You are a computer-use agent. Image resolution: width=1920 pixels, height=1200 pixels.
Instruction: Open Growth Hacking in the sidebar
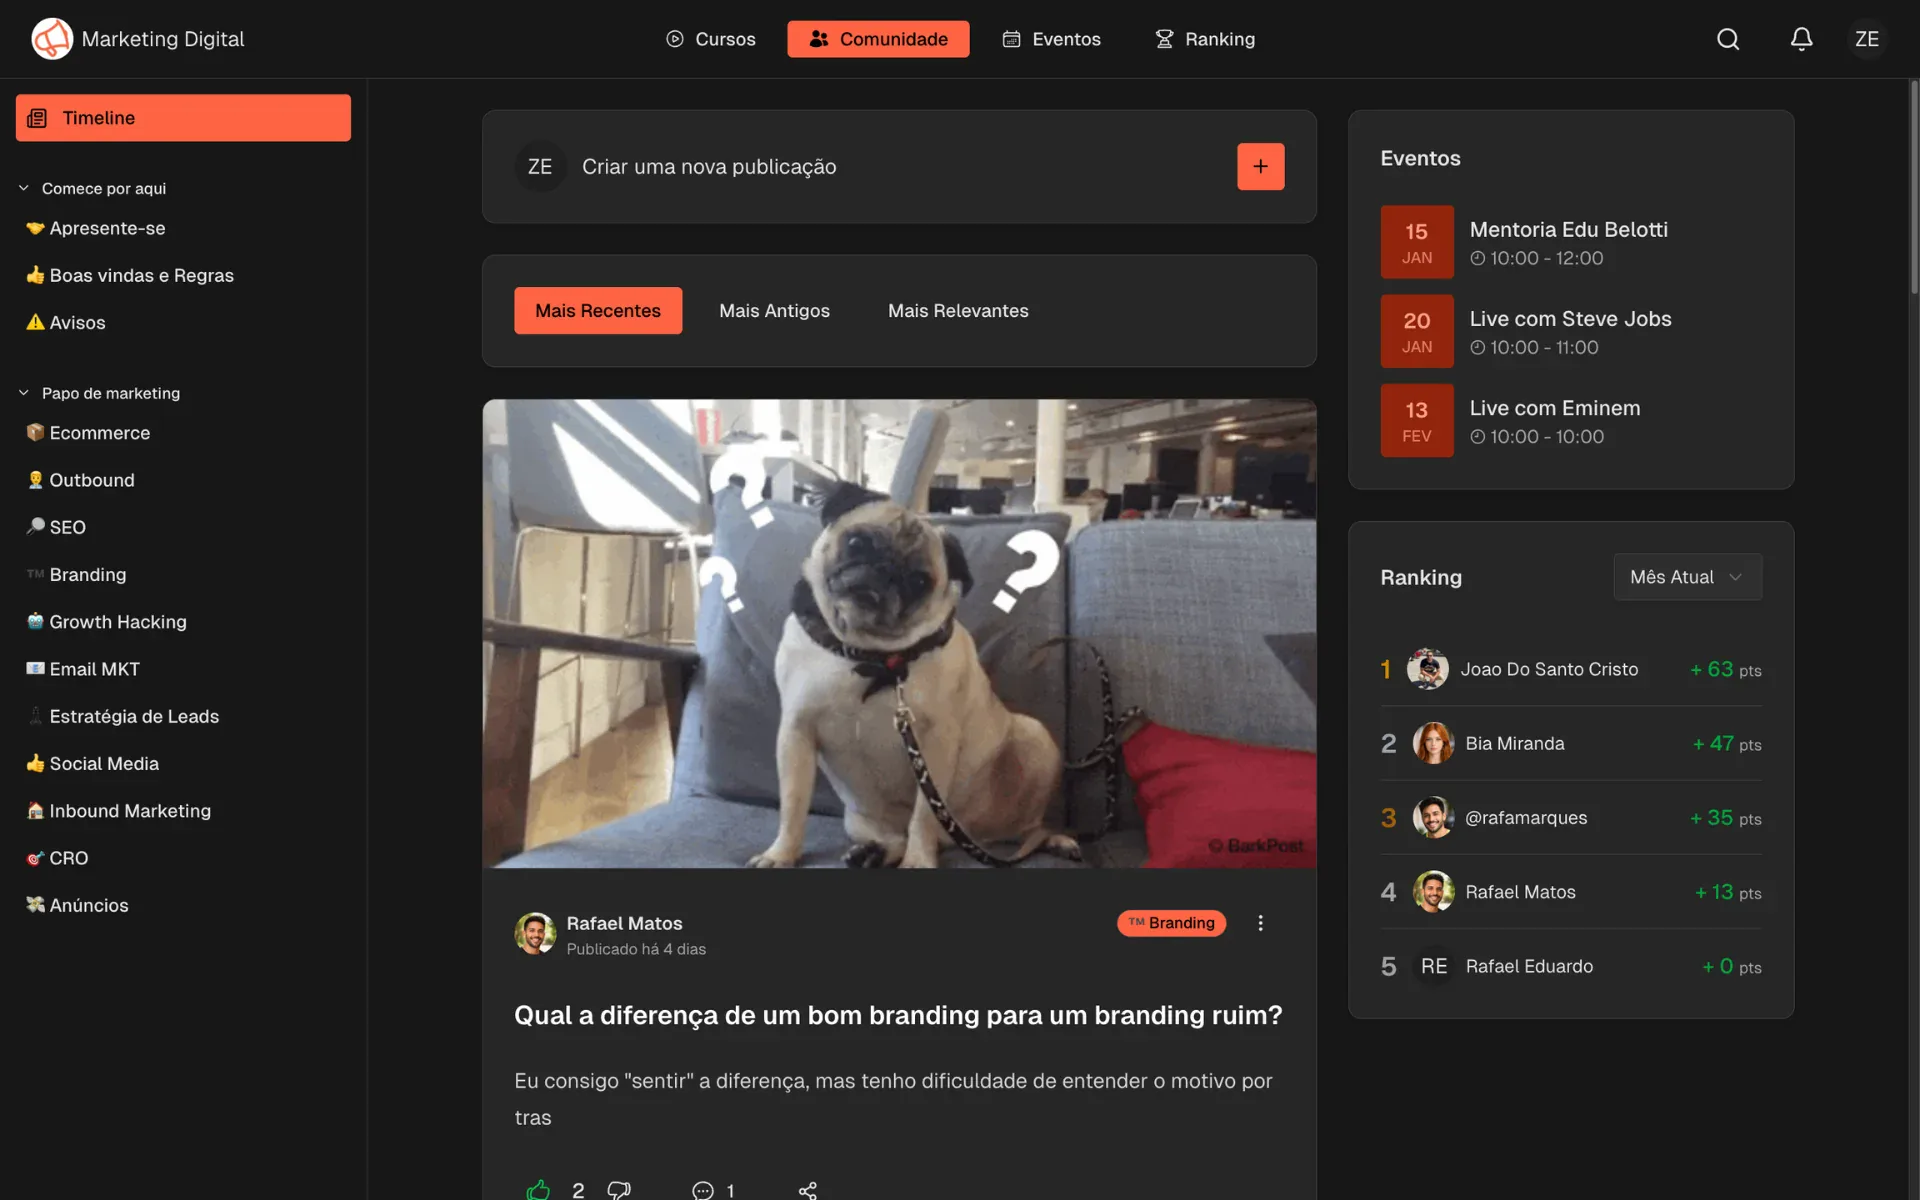pos(117,622)
